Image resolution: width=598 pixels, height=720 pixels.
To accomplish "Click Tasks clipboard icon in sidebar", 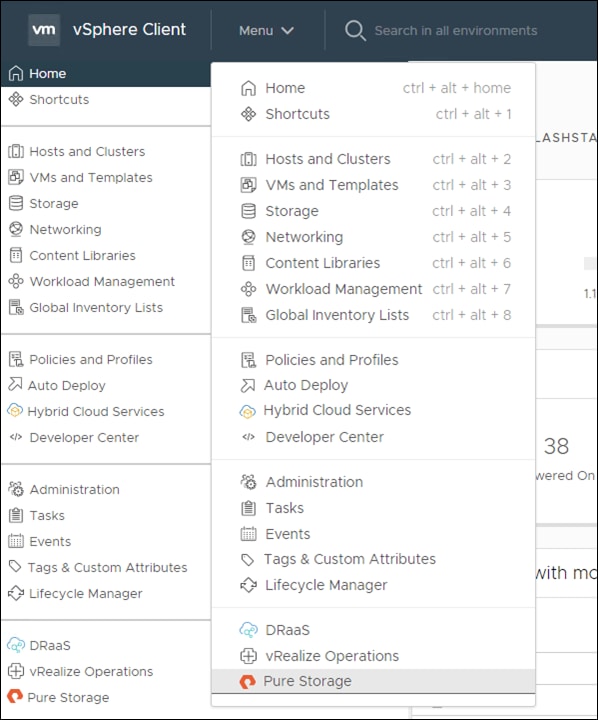I will (16, 515).
